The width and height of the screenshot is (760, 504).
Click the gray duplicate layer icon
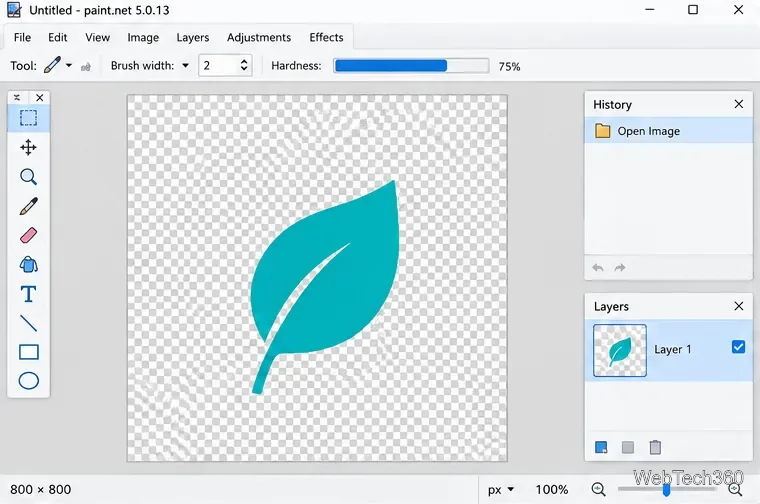click(x=628, y=447)
